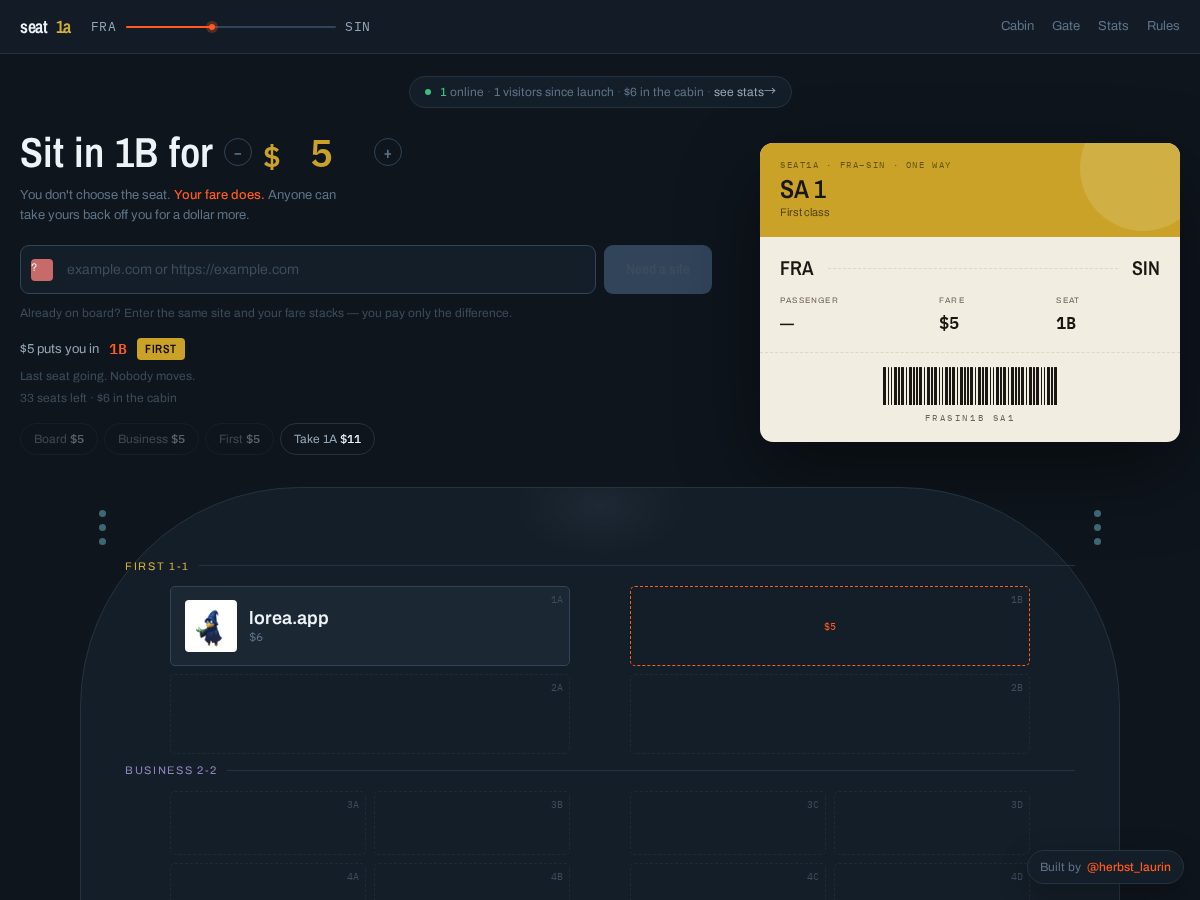Select empty seat 2A
This screenshot has width=1200, height=900.
click(370, 714)
